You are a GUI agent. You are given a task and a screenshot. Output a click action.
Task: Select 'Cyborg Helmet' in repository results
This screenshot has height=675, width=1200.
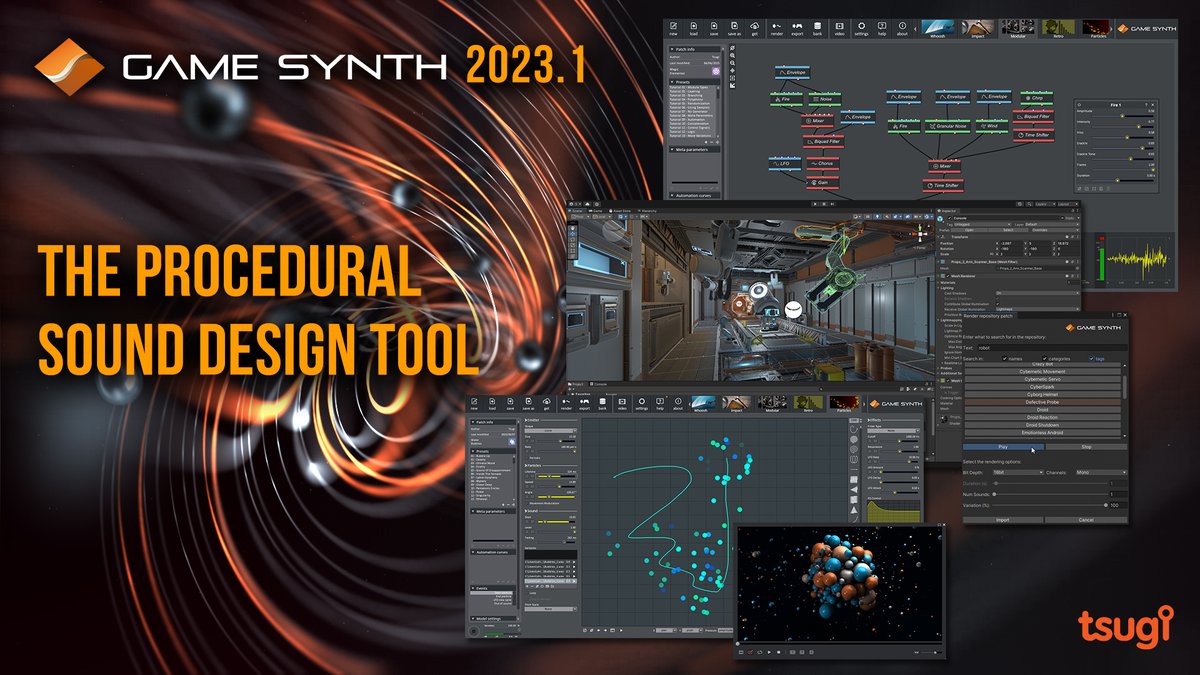[x=1042, y=394]
